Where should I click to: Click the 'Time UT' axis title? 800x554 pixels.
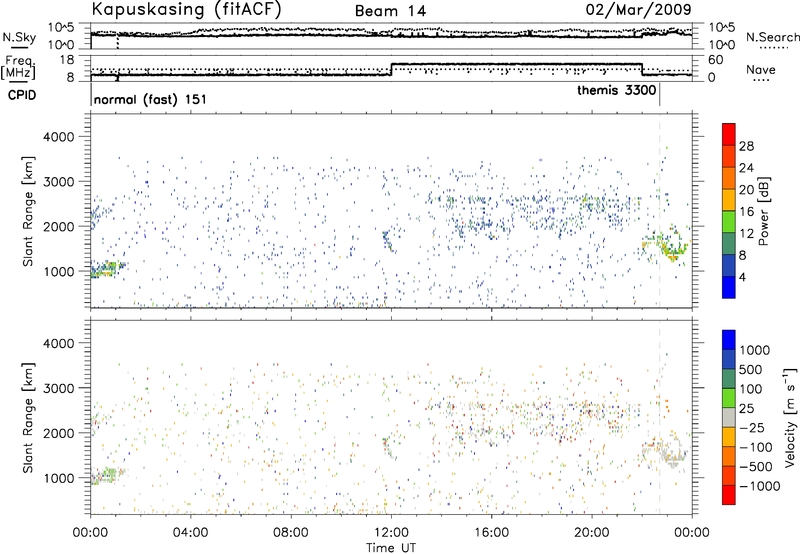(x=391, y=548)
